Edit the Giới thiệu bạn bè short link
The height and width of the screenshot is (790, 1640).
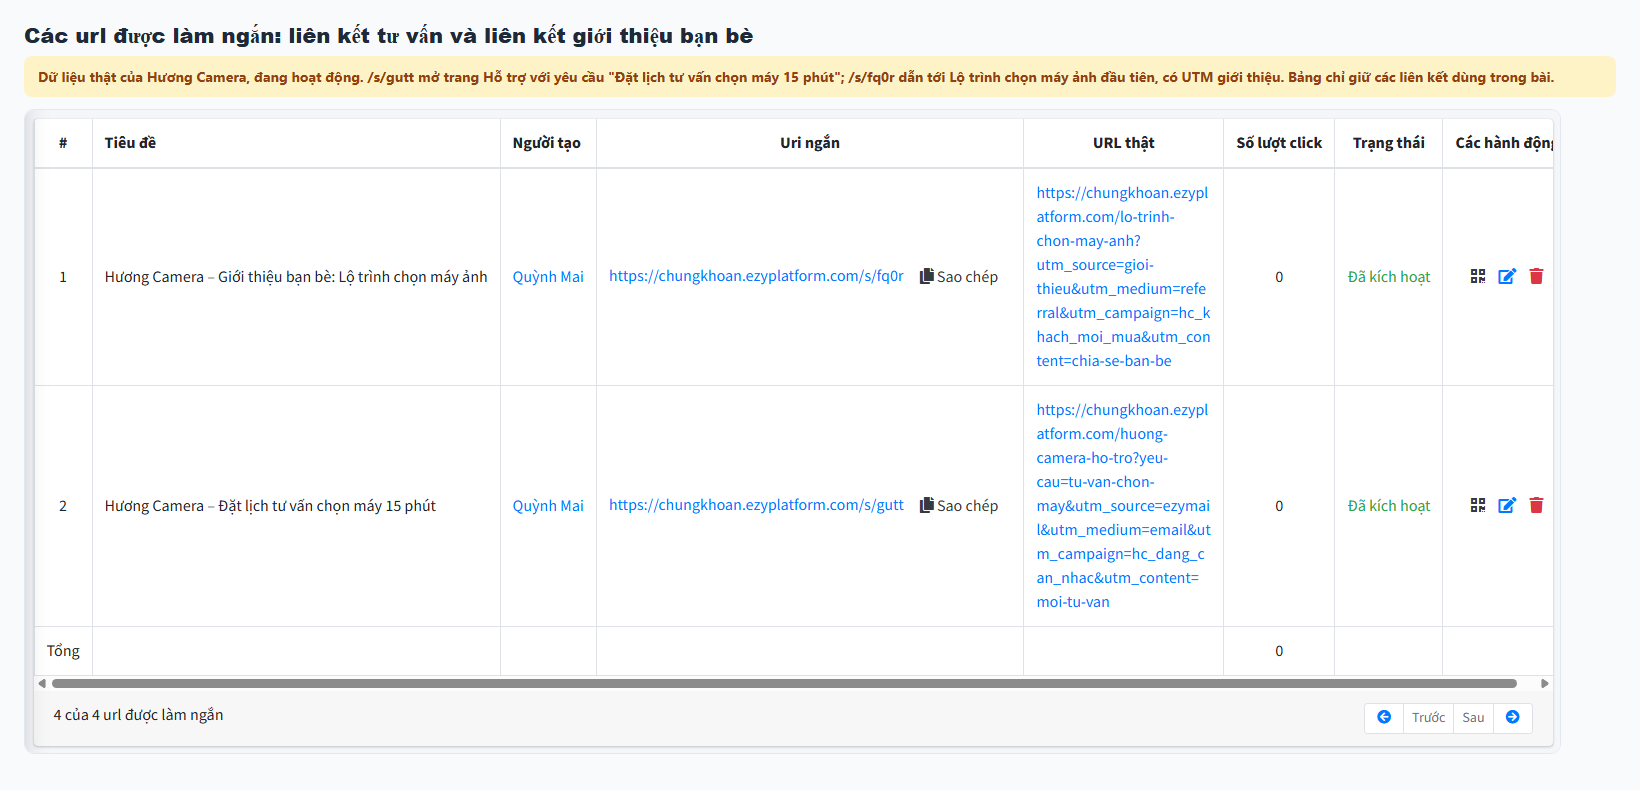pos(1507,276)
